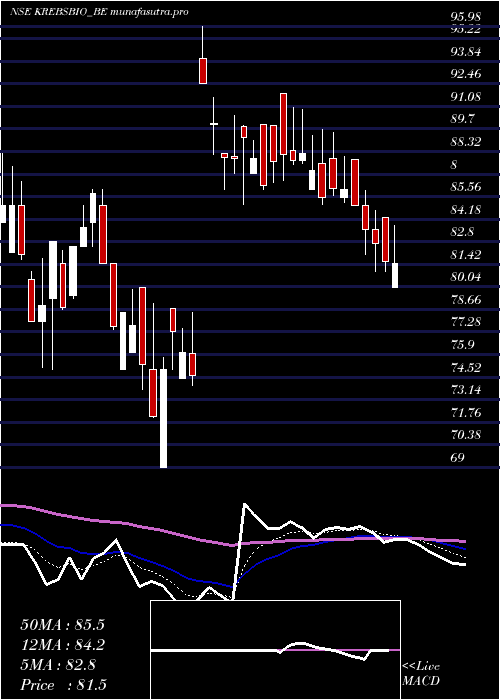This screenshot has width=500, height=700.
Task: Select the 73.14 price axis label
Action: [466, 390]
